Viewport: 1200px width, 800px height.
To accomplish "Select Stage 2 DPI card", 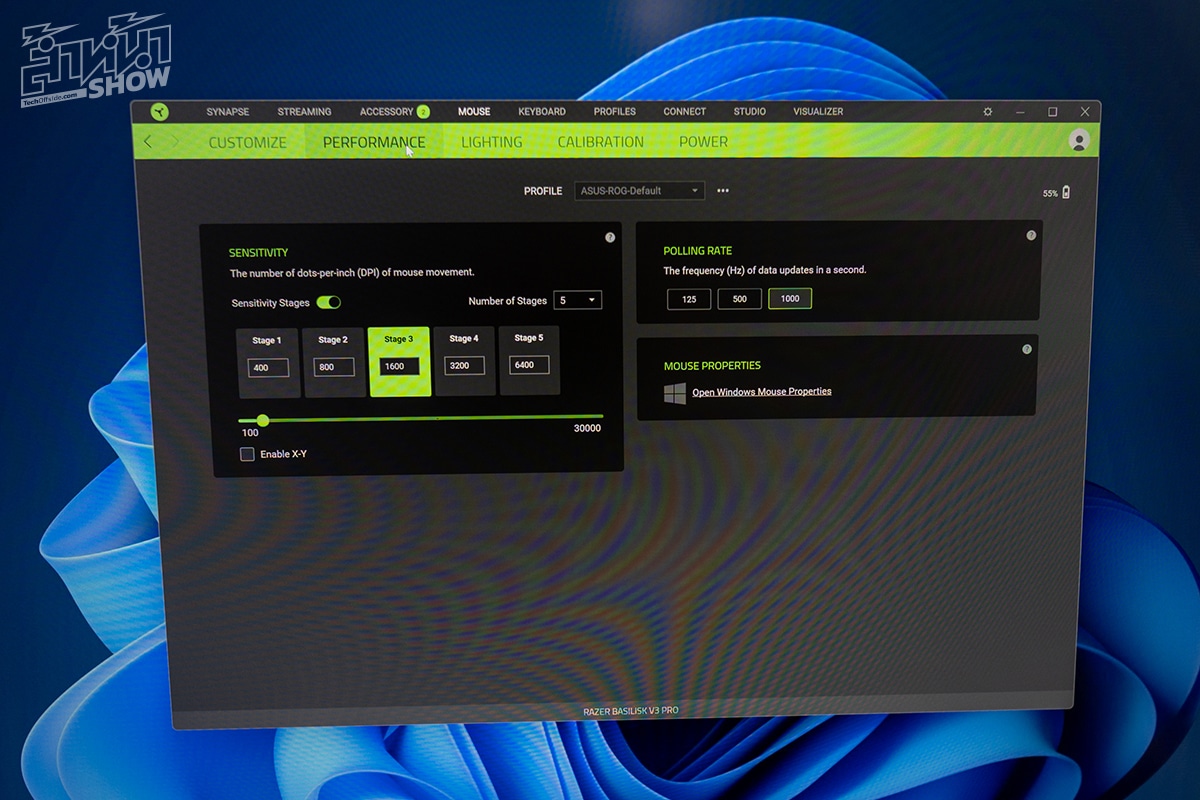I will 334,362.
